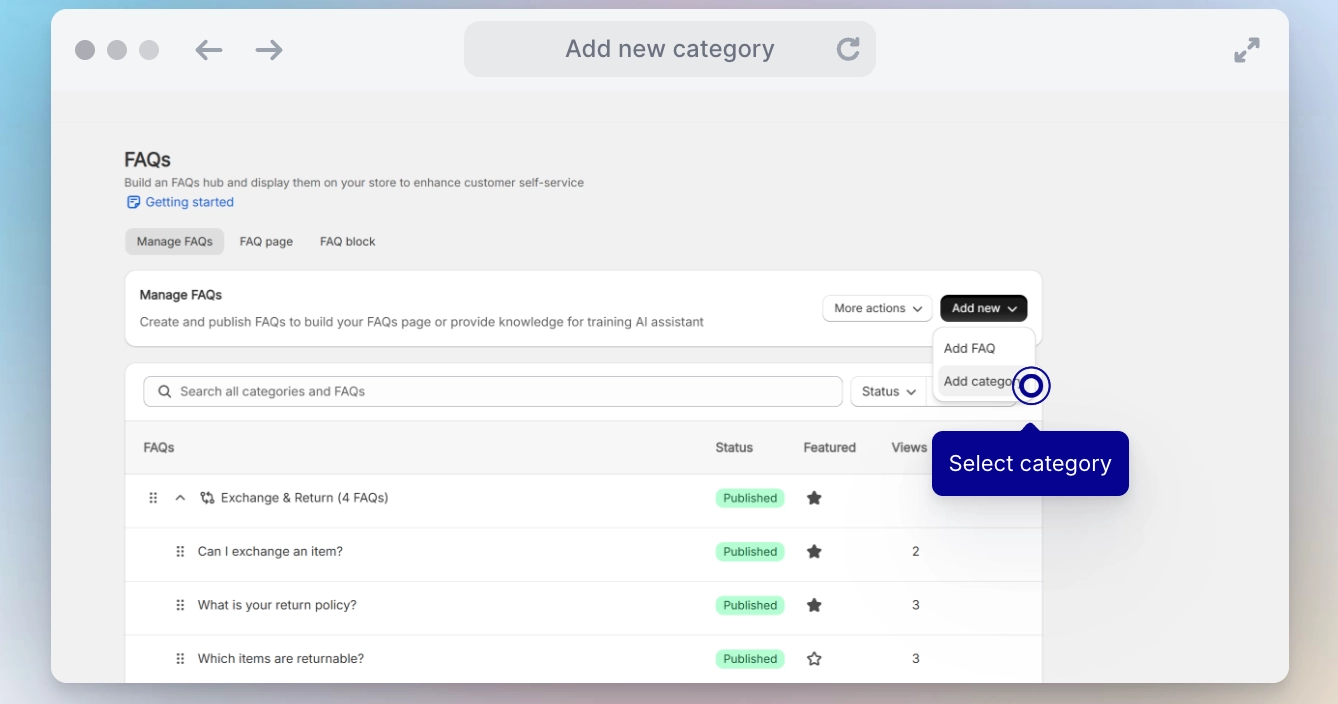
Task: Collapse the Exchange & Return category
Action: tap(180, 497)
